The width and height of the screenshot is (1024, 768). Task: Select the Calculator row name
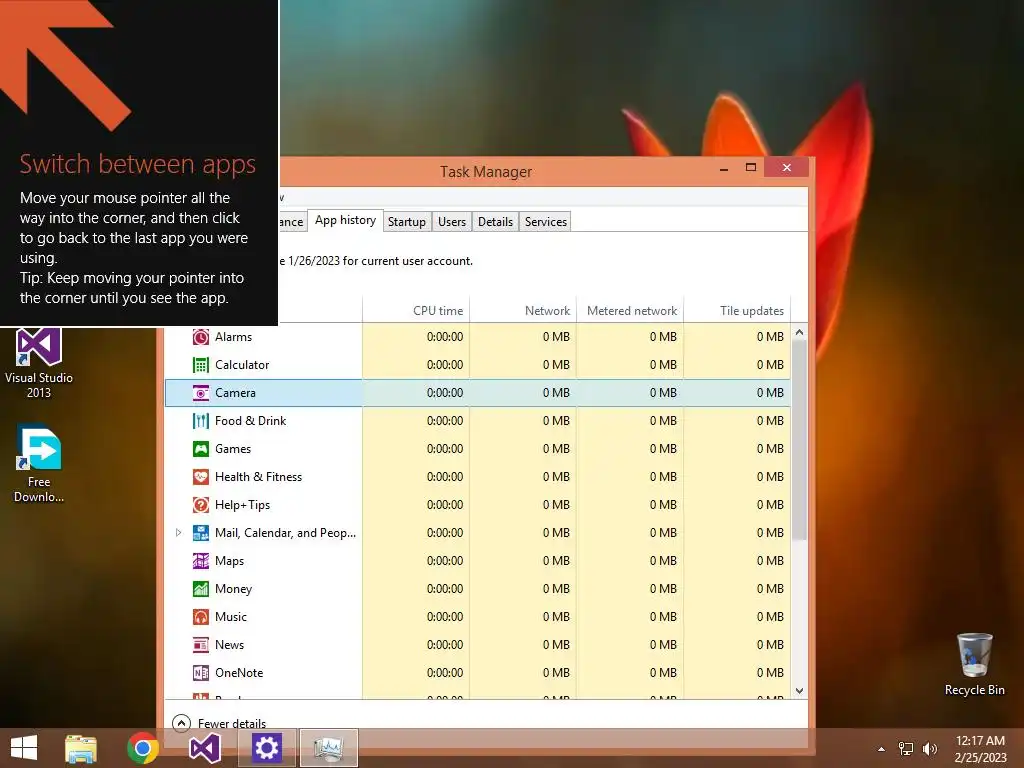[x=242, y=365]
